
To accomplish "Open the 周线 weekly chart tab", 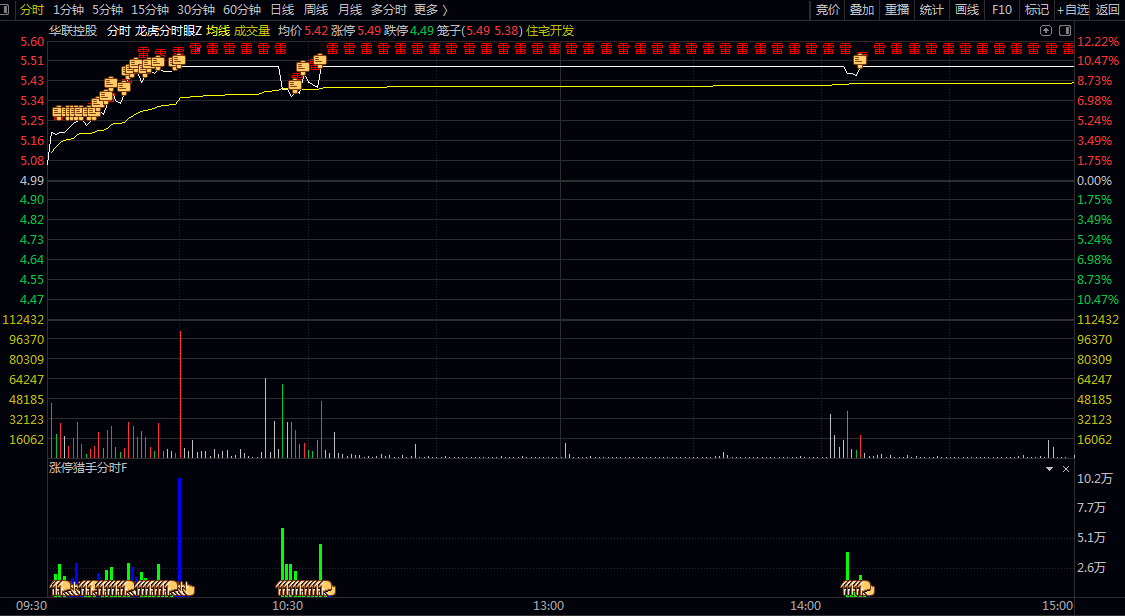I will [316, 9].
